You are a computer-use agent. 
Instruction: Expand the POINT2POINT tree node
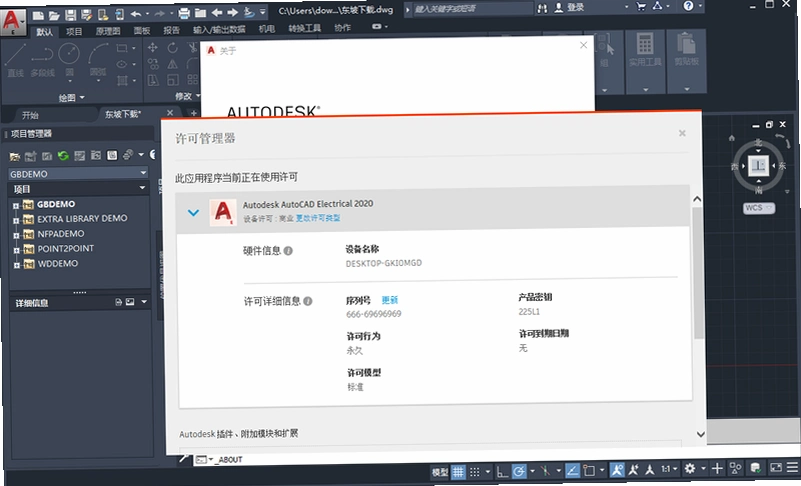tap(16, 250)
